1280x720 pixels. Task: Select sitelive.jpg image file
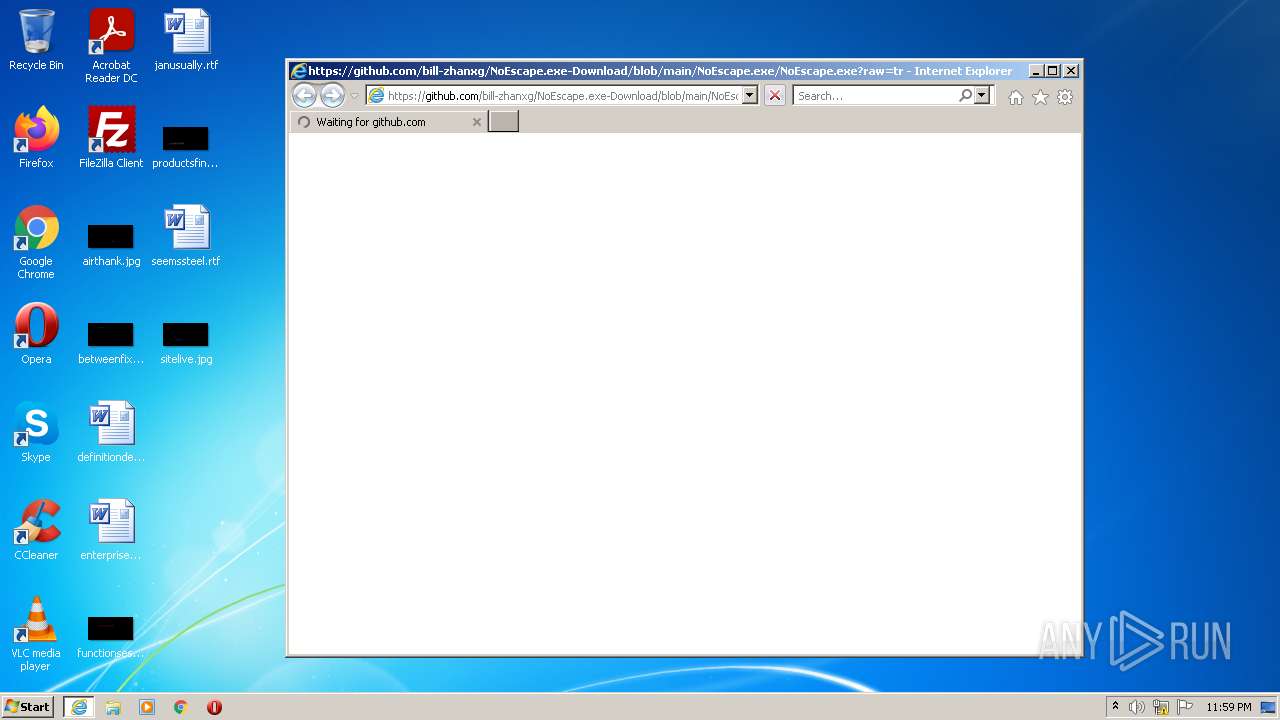pyautogui.click(x=186, y=343)
